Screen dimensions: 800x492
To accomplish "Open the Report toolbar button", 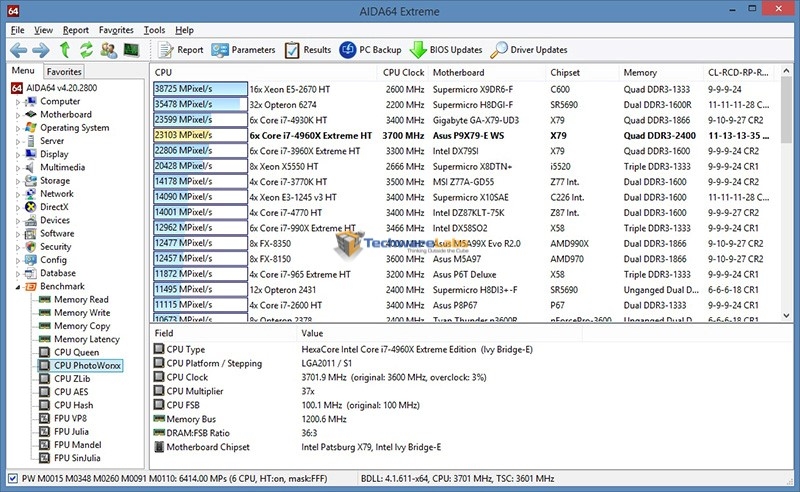I will click(x=180, y=50).
